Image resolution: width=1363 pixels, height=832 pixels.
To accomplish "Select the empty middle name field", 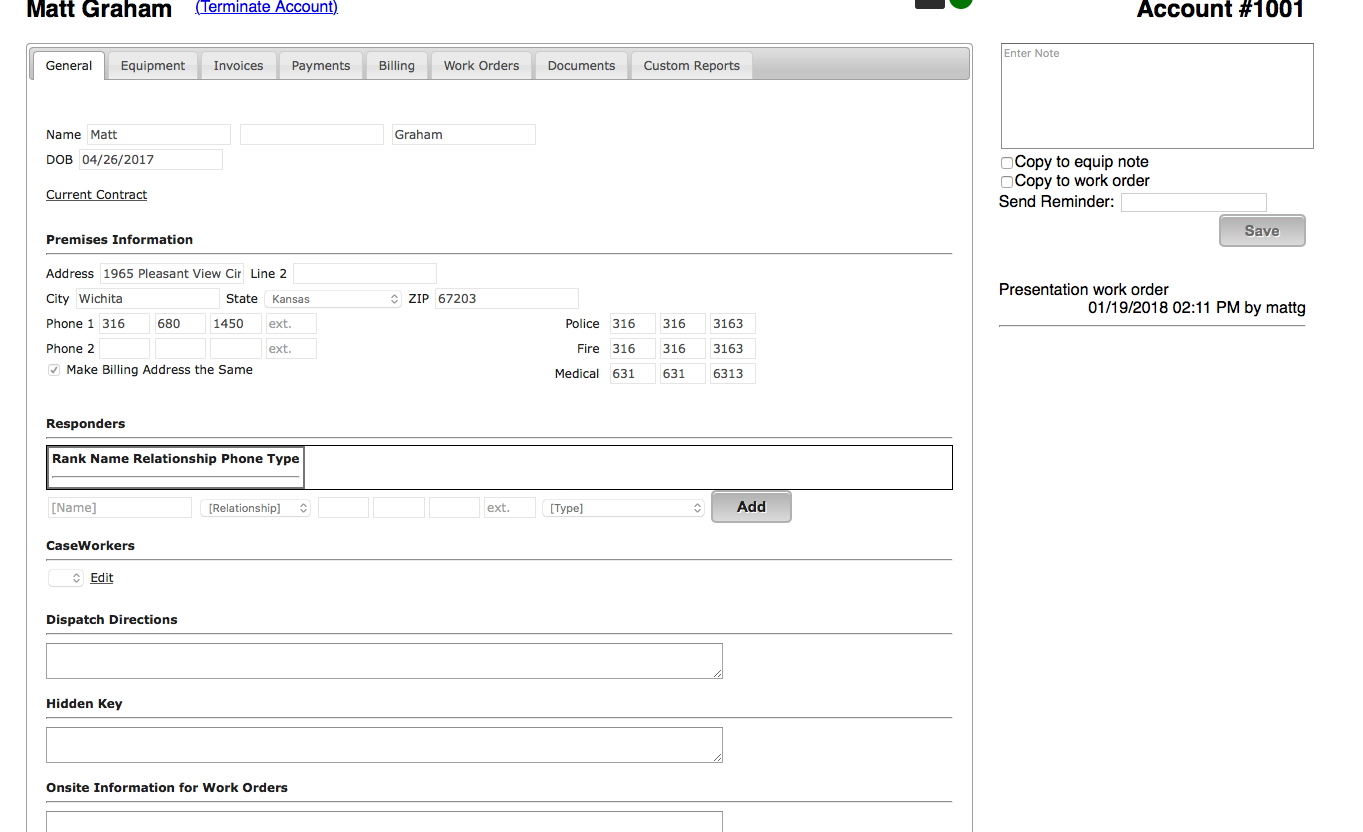I will point(312,134).
